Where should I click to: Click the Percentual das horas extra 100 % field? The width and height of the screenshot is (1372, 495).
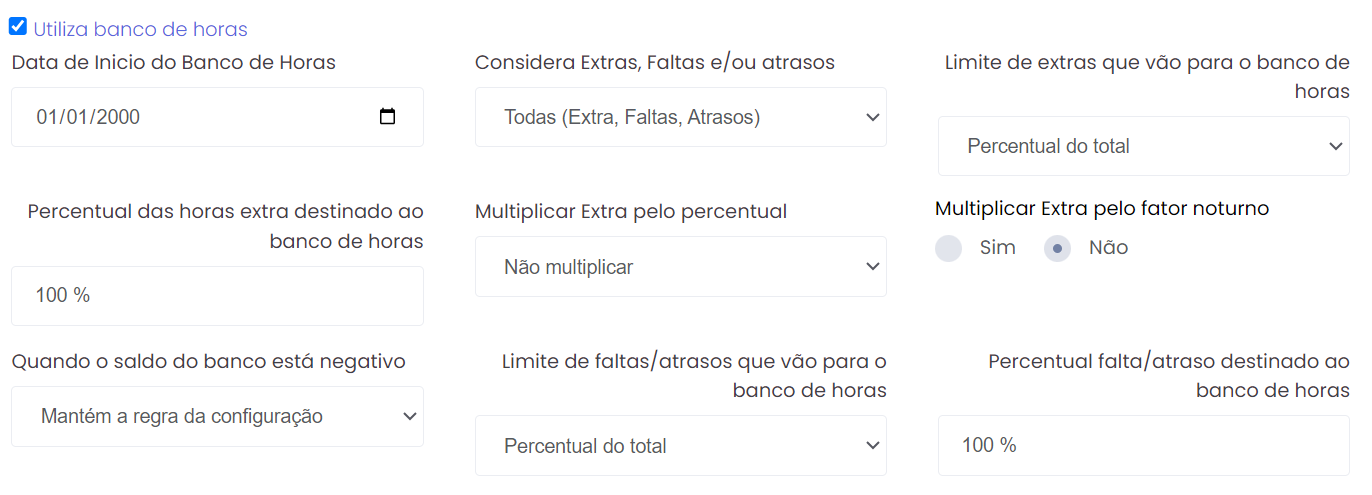(217, 296)
